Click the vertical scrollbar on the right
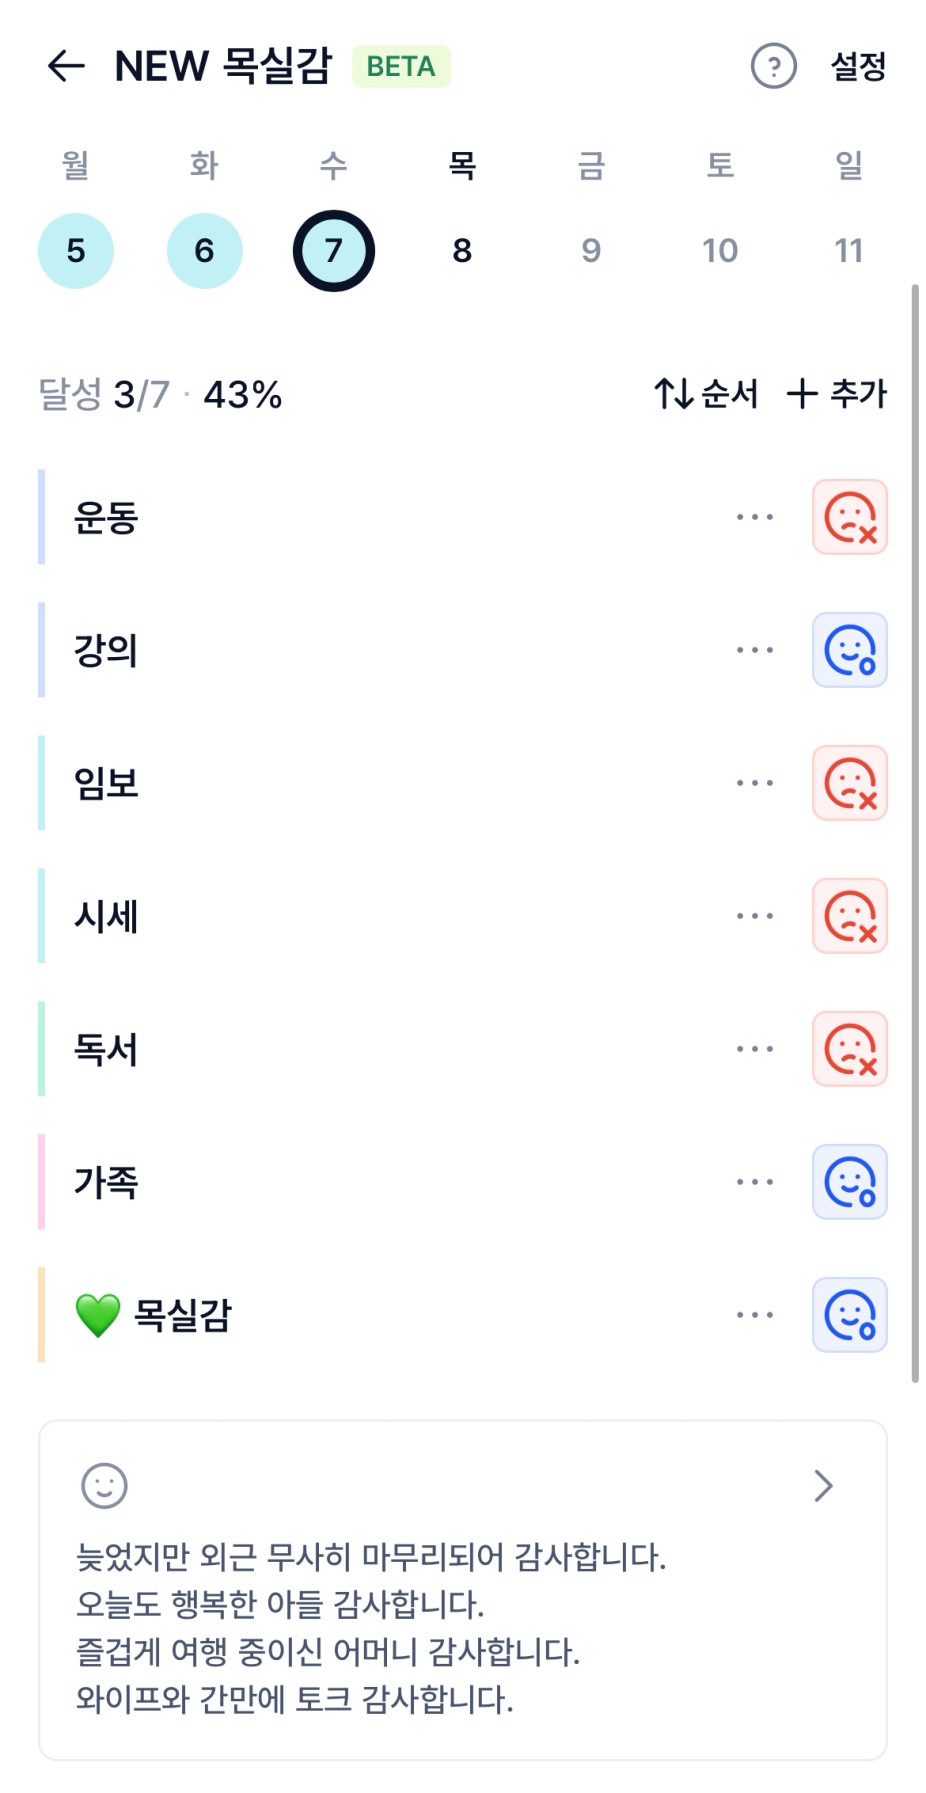 click(914, 832)
